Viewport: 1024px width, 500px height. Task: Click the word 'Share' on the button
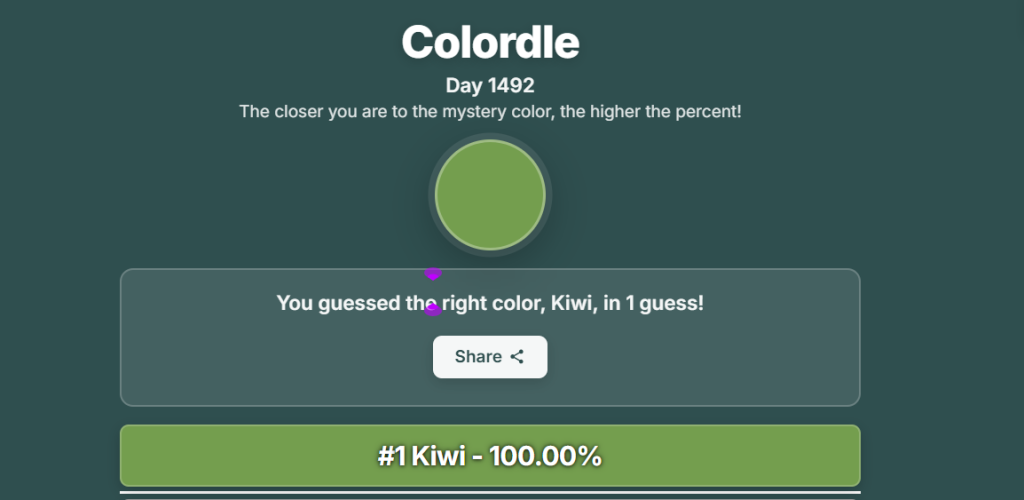coord(478,357)
